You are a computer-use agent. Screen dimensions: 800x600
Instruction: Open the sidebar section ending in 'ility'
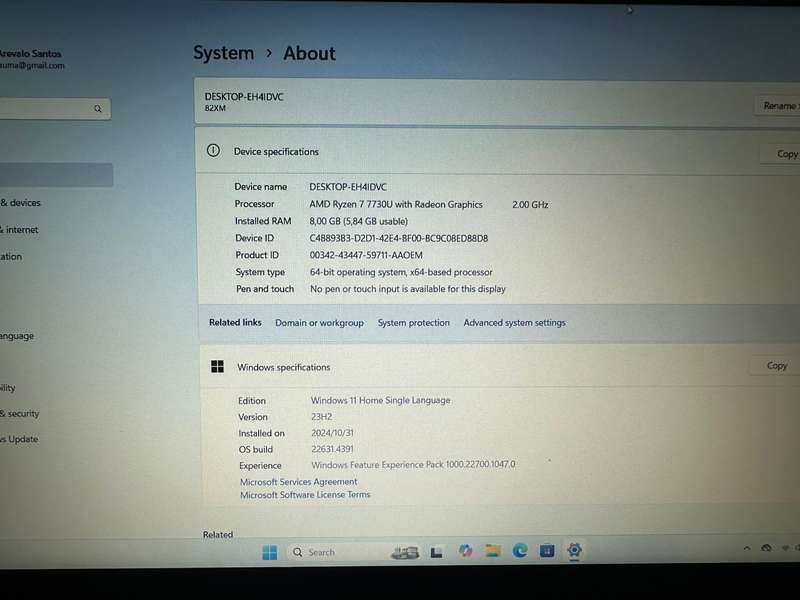8,388
